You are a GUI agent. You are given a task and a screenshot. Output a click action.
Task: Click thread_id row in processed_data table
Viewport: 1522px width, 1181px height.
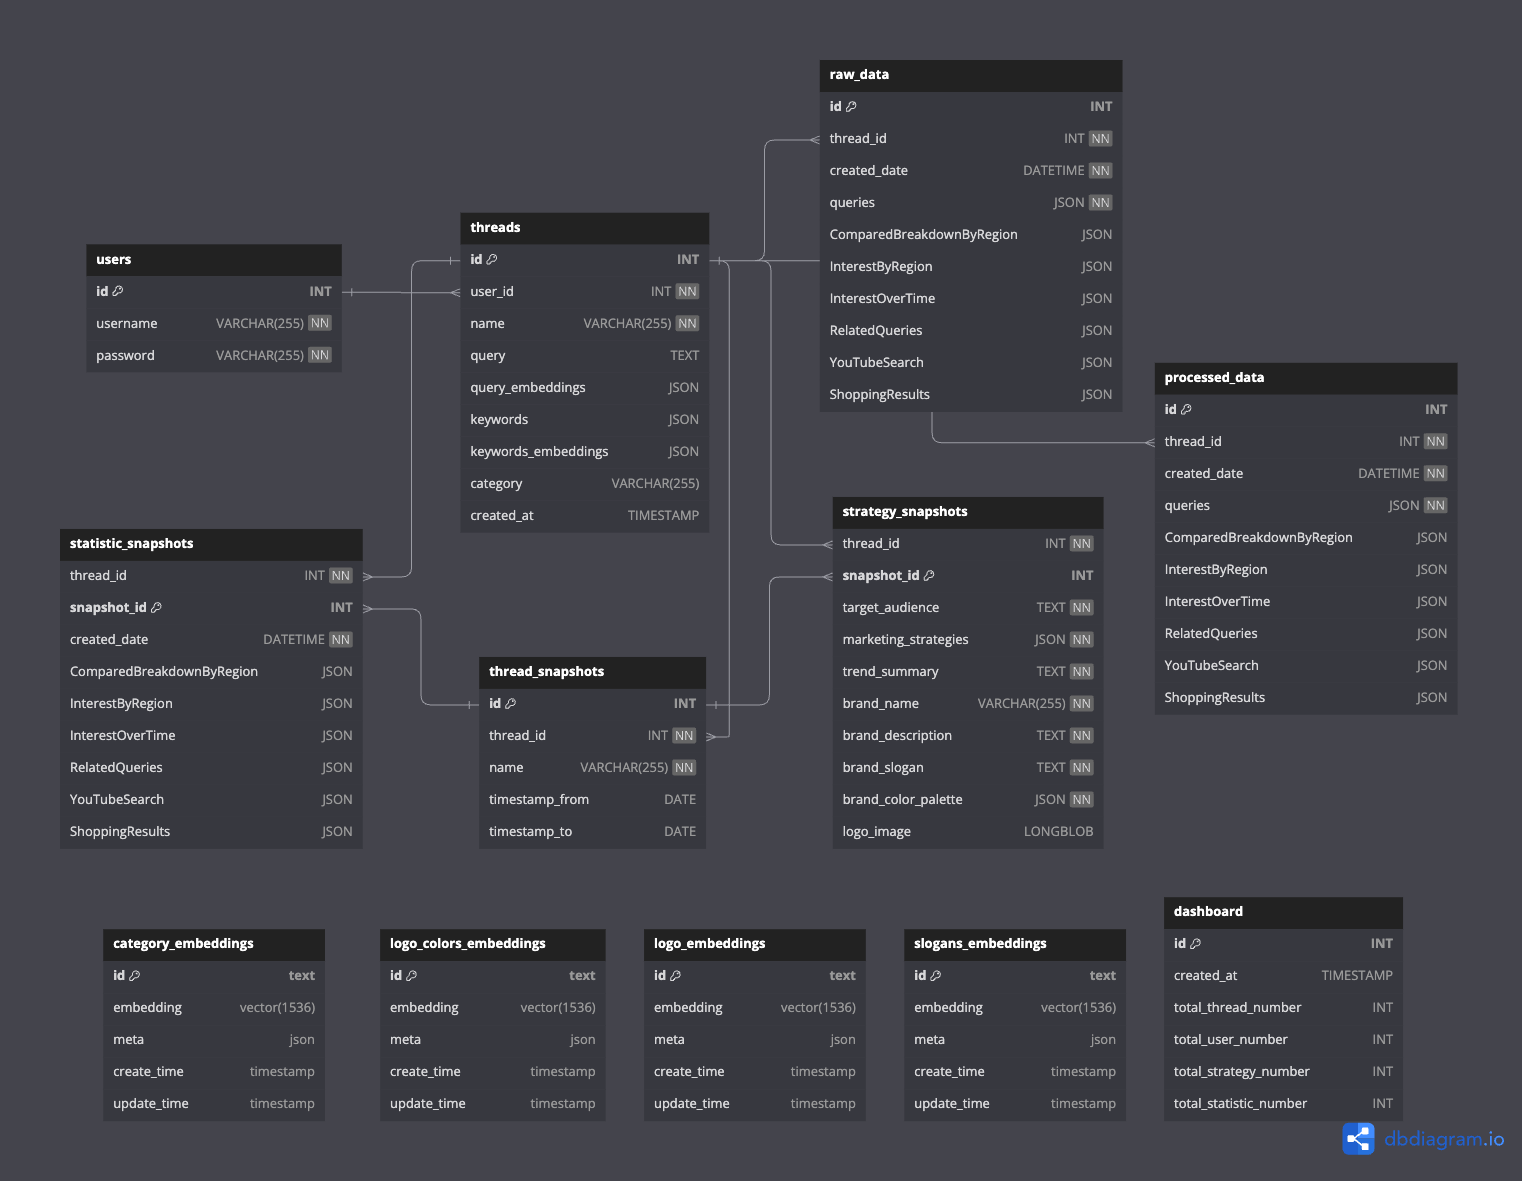click(1306, 442)
